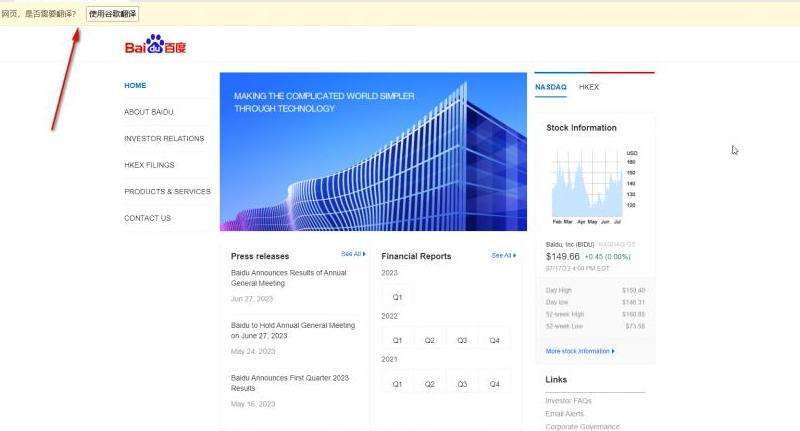Open CONTACT US menu item
The height and width of the screenshot is (431, 800).
[x=147, y=218]
